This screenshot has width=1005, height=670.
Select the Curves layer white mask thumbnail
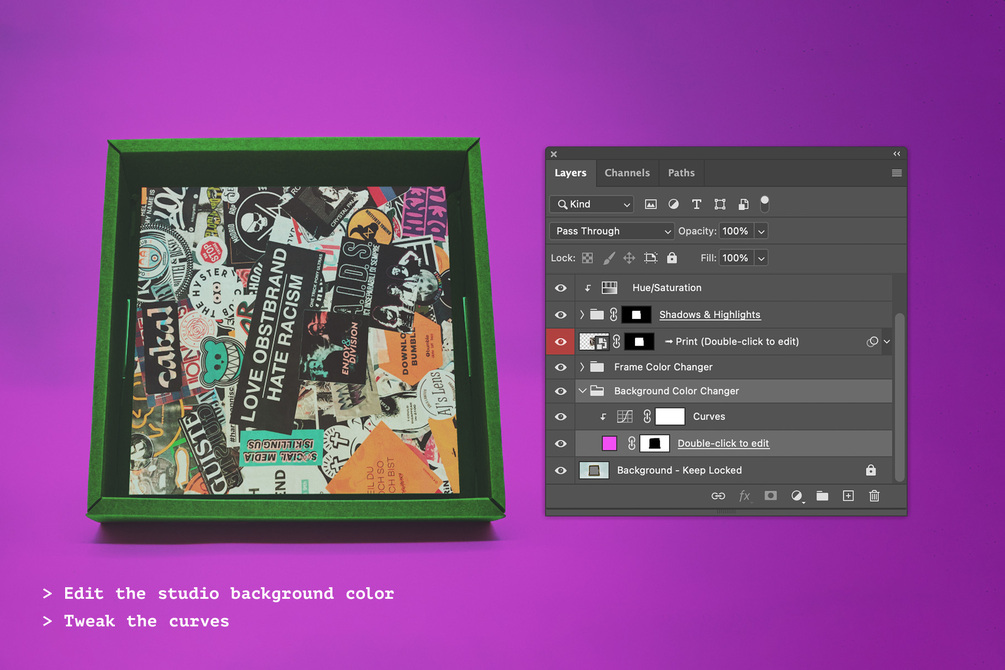(670, 417)
